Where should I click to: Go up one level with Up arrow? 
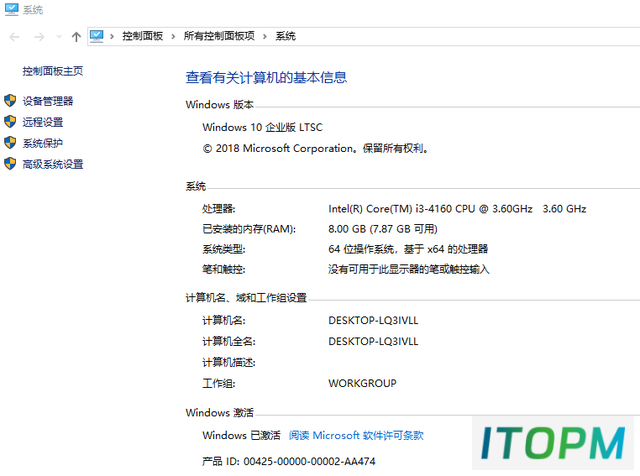tap(76, 37)
